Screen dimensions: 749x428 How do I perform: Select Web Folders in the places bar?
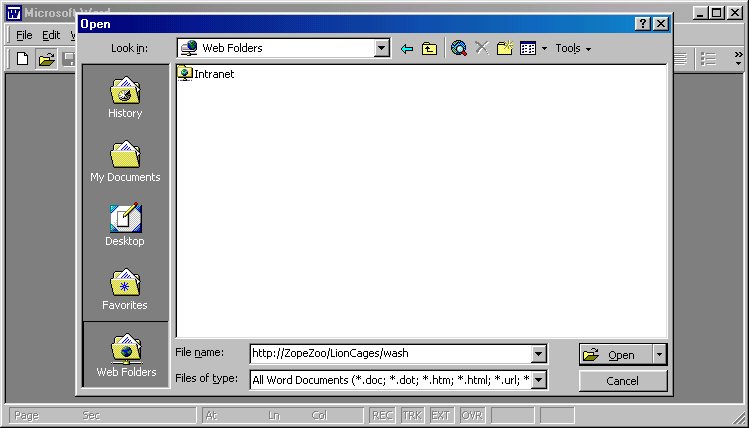tap(125, 355)
